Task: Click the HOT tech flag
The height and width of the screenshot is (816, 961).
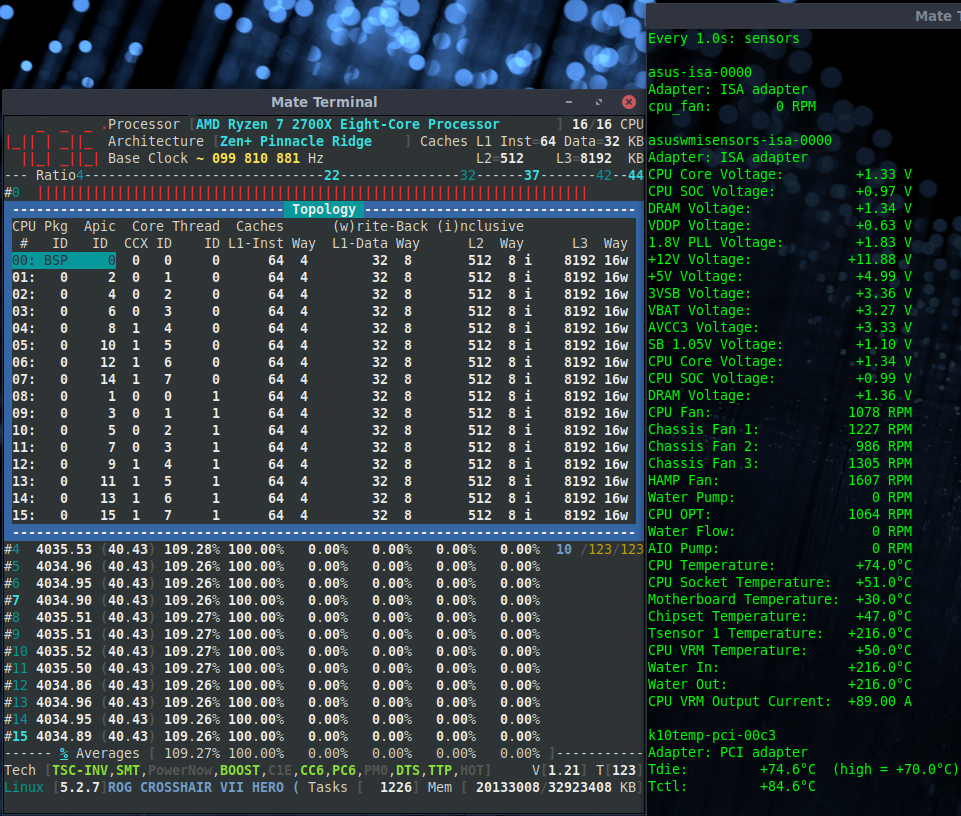Action: coord(472,771)
